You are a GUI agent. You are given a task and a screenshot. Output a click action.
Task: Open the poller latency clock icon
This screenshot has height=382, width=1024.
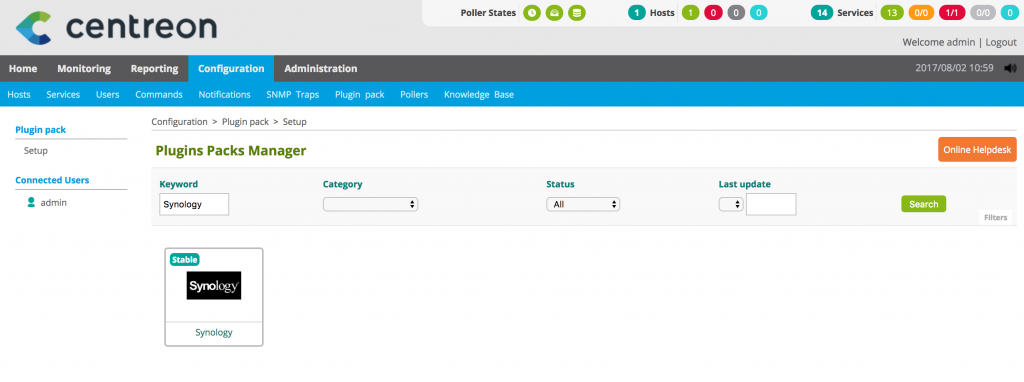pos(532,13)
